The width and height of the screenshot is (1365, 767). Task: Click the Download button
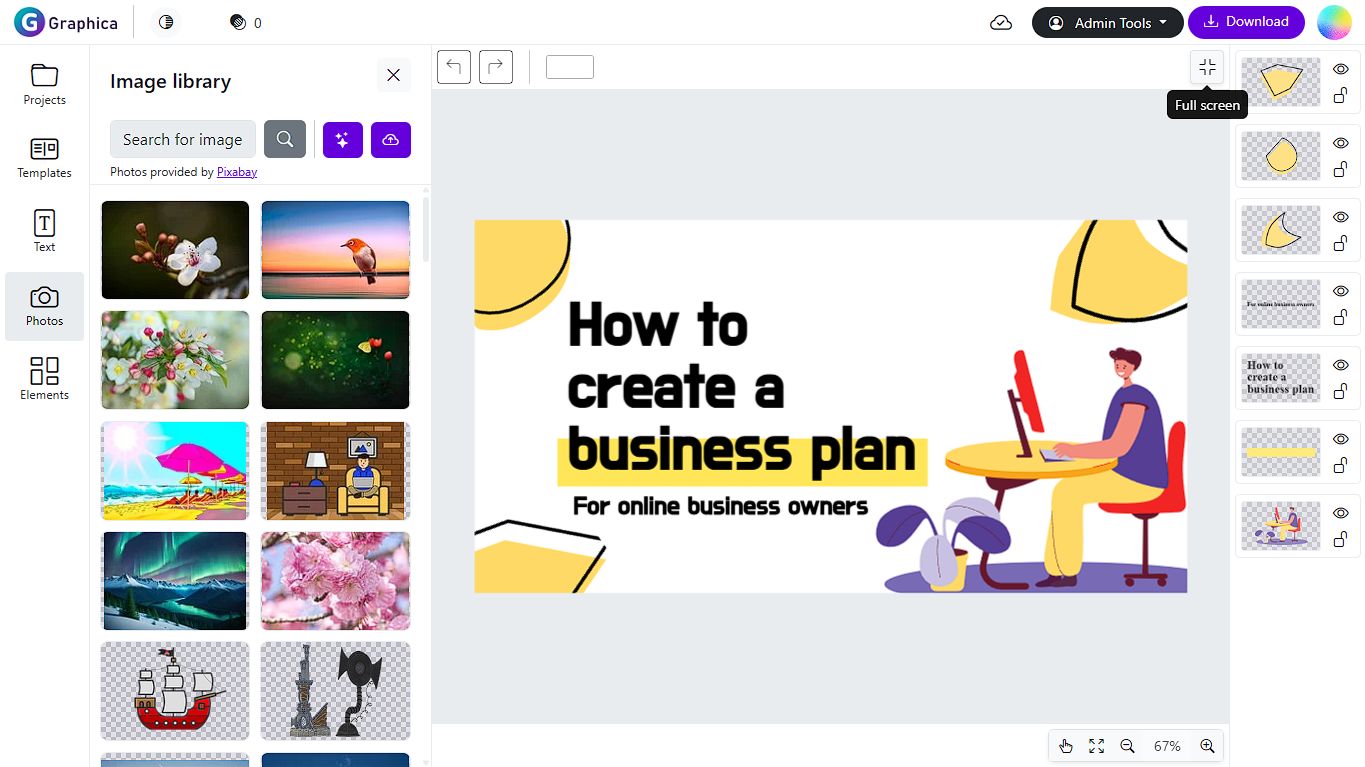1246,22
